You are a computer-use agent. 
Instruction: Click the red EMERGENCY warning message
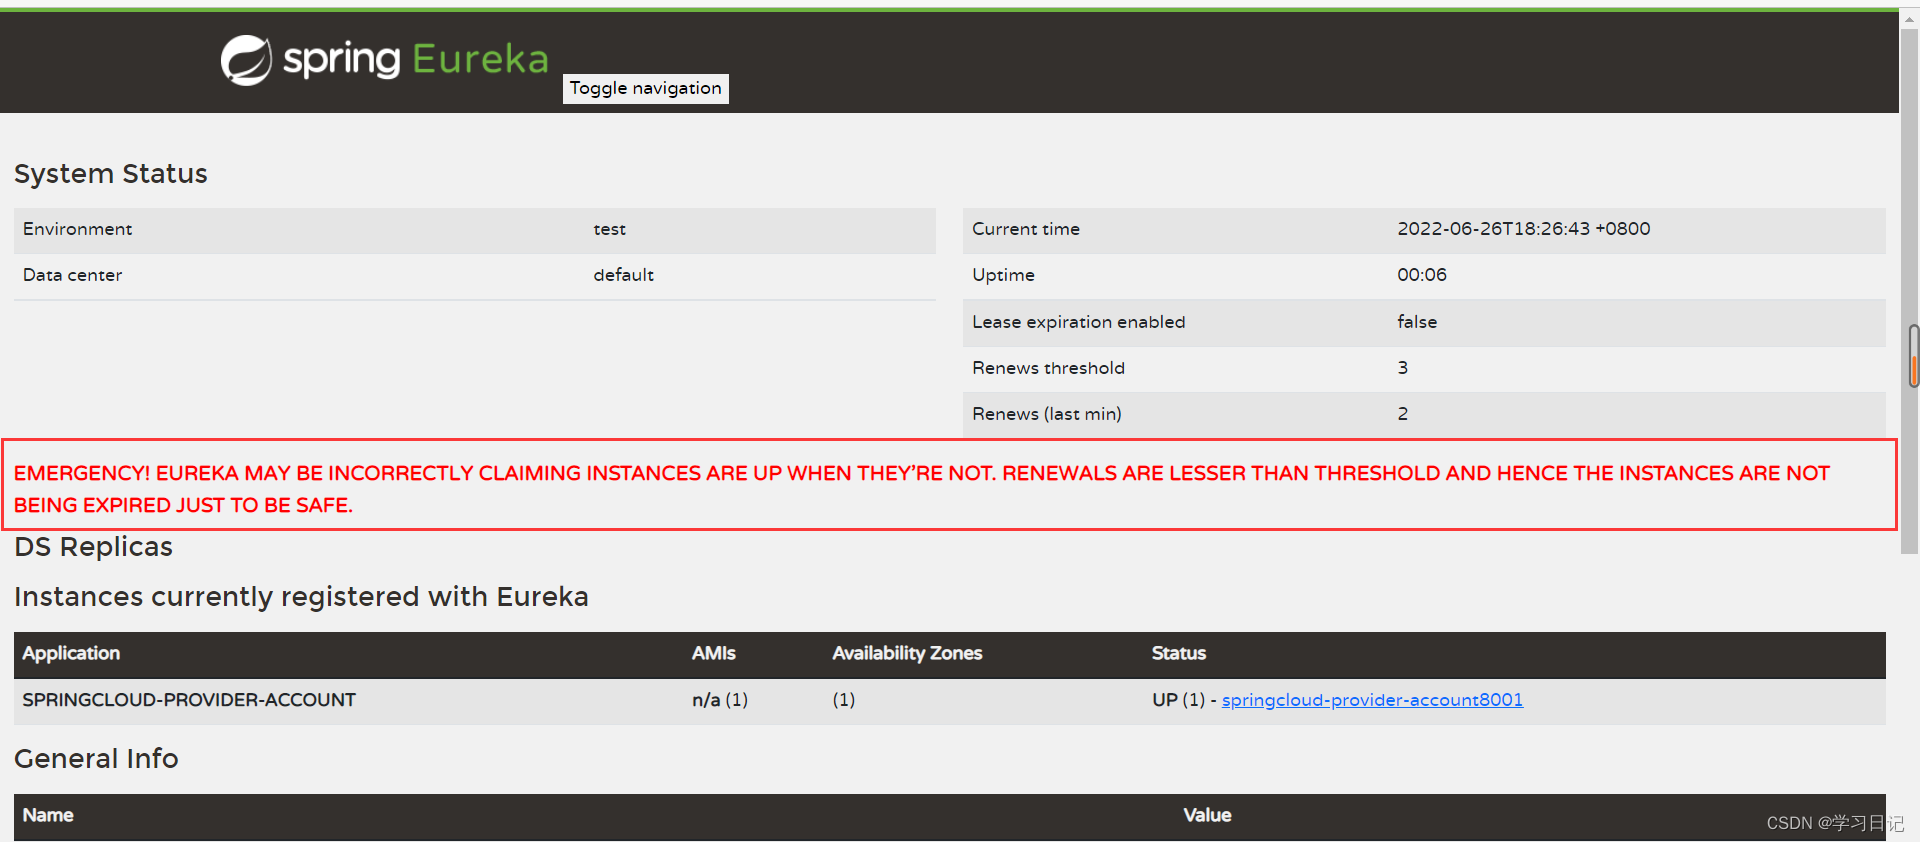pos(922,489)
